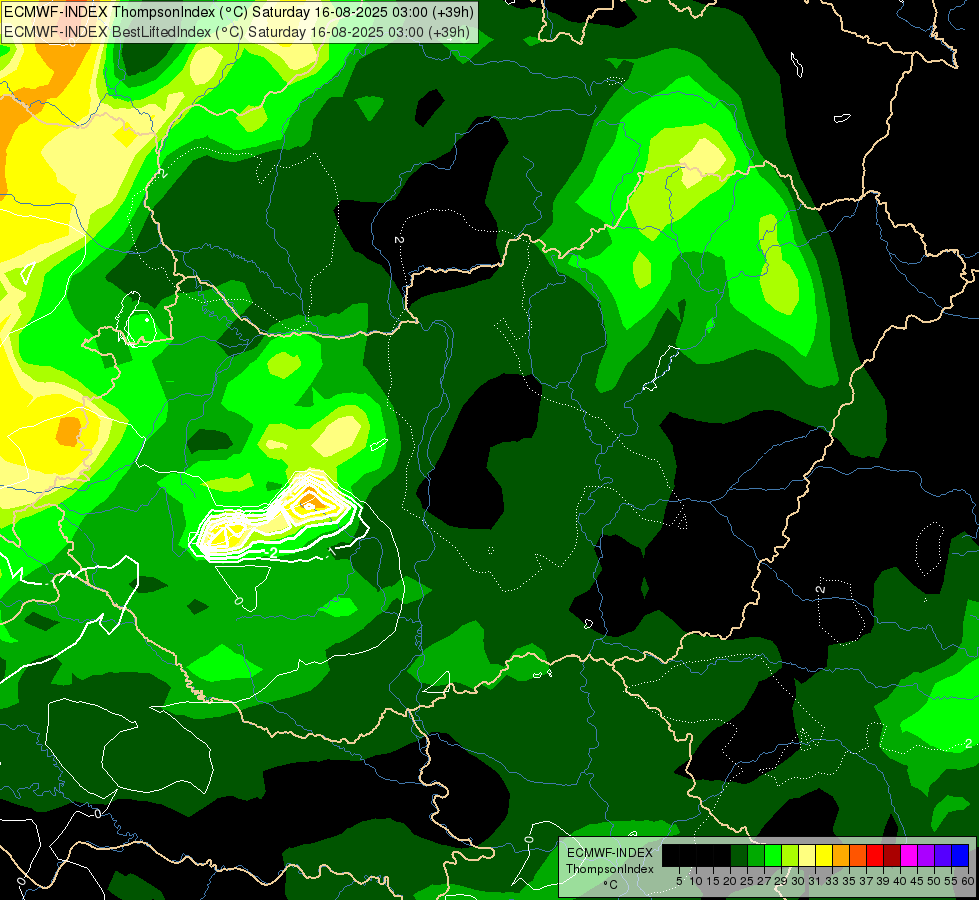The image size is (979, 900).
Task: Click the legend tick value '25'
Action: pos(747,881)
